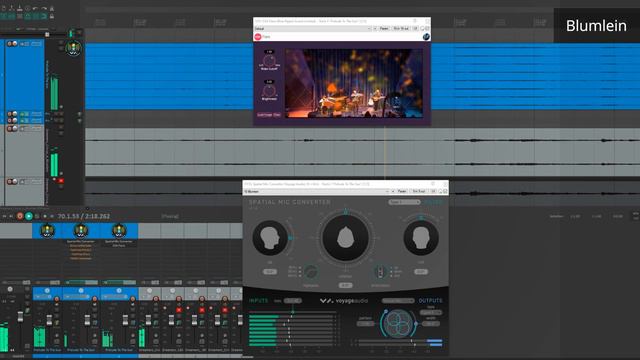The image size is (640, 360).
Task: Open the dropdown at top right of Spatial Mic Converter header
Action: coord(404,202)
